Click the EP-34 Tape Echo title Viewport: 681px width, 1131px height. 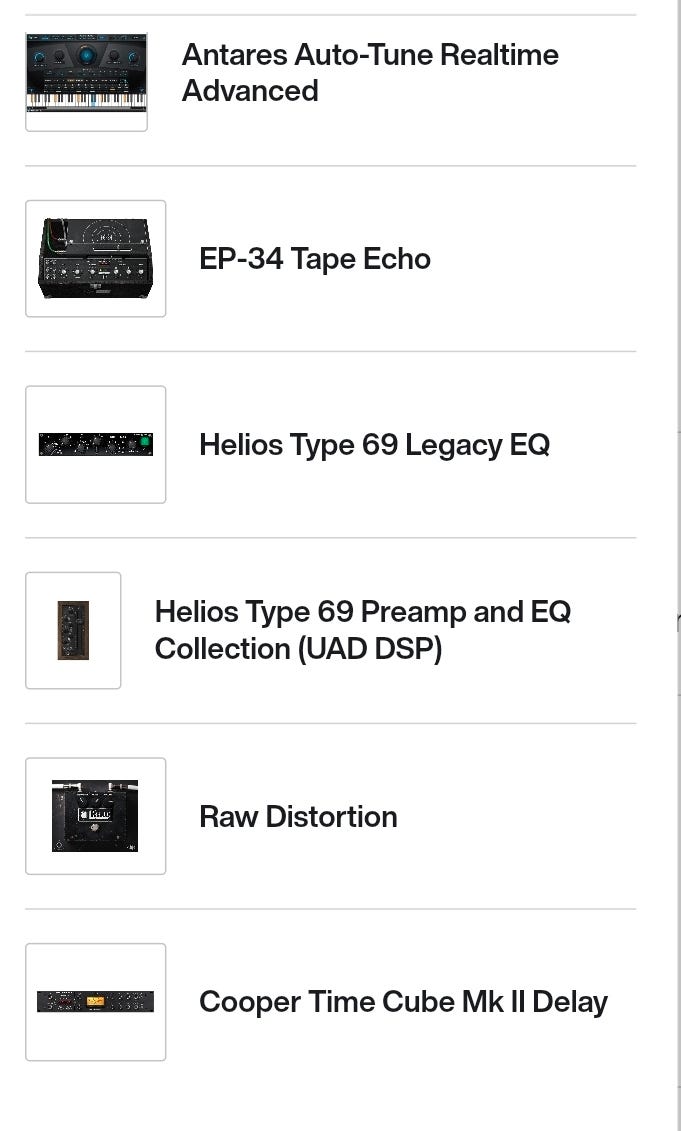tap(315, 259)
